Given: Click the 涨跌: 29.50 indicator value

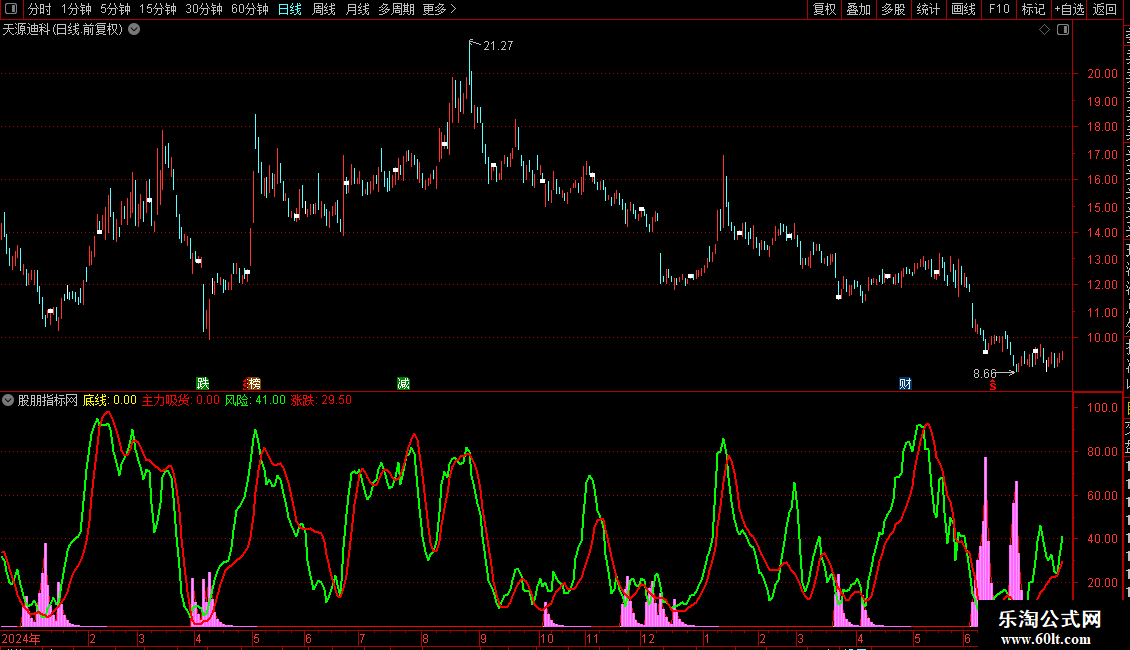Looking at the screenshot, I should (321, 400).
